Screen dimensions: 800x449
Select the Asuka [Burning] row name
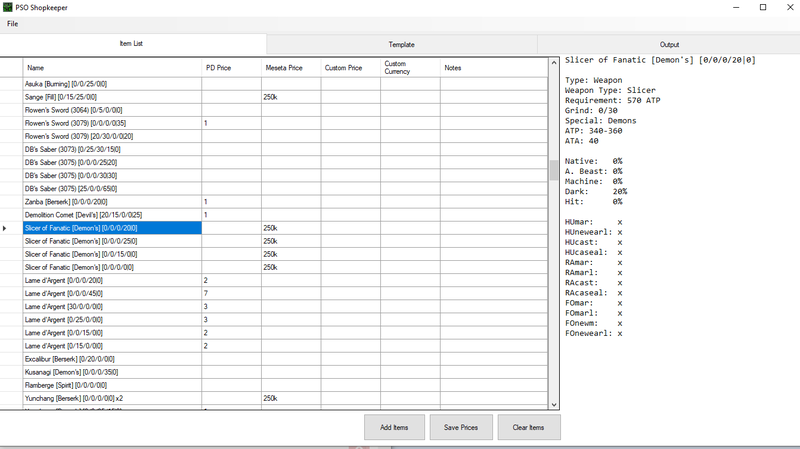click(112, 84)
